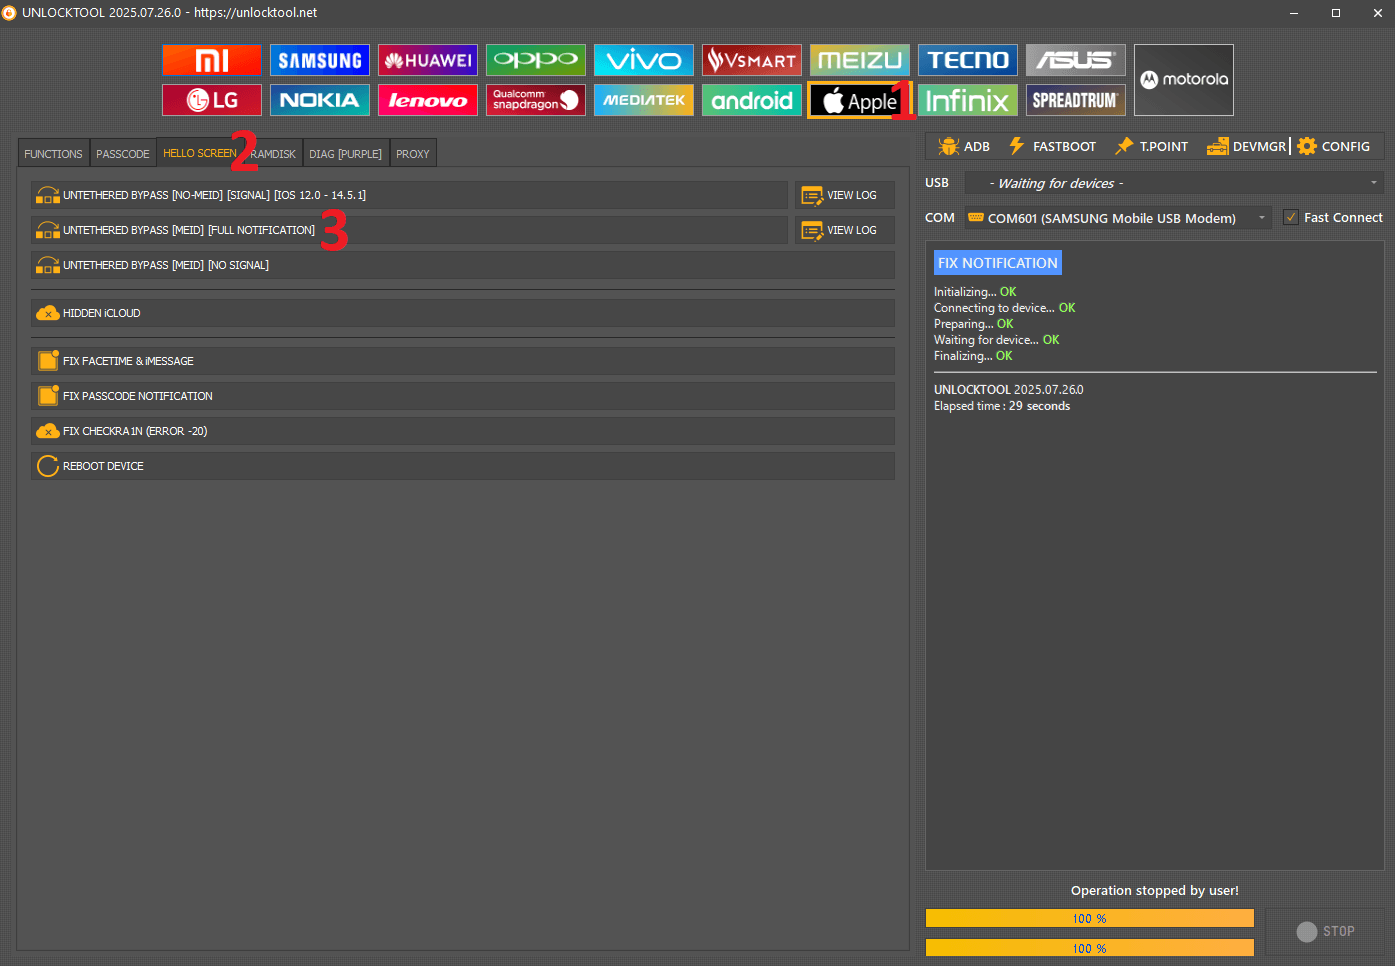Open the PASSCODE tab
The width and height of the screenshot is (1395, 966).
point(122,154)
